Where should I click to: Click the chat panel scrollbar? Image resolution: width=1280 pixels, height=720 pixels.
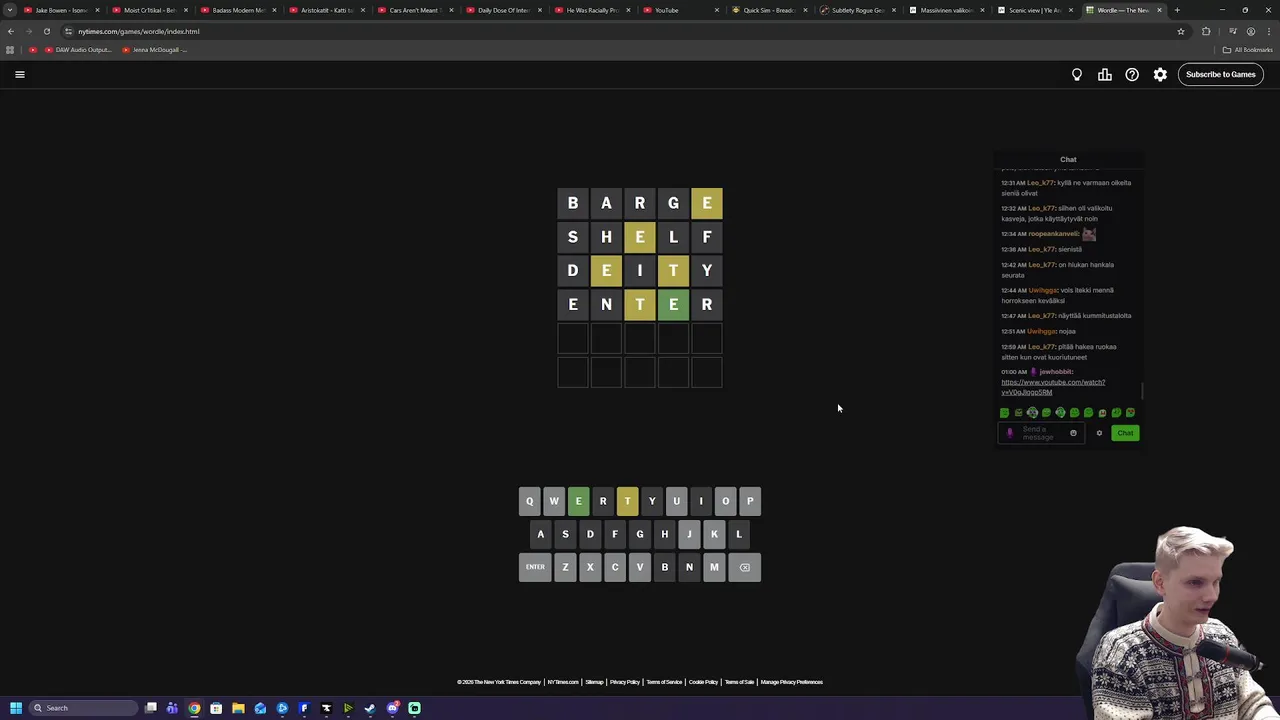coord(1142,392)
